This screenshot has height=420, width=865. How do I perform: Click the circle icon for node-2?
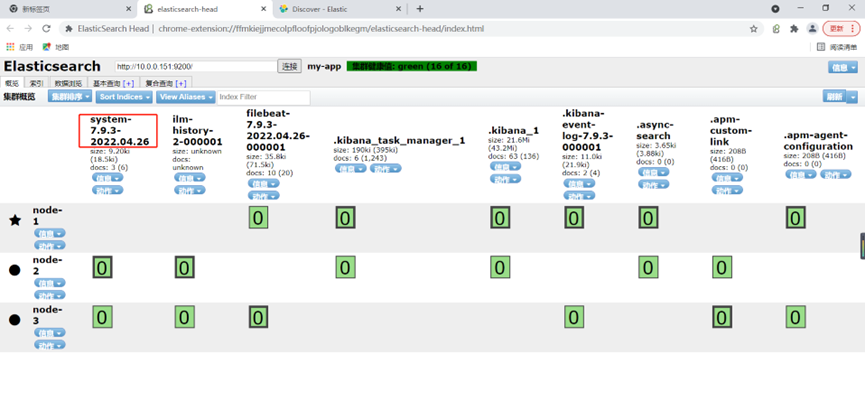(15, 270)
